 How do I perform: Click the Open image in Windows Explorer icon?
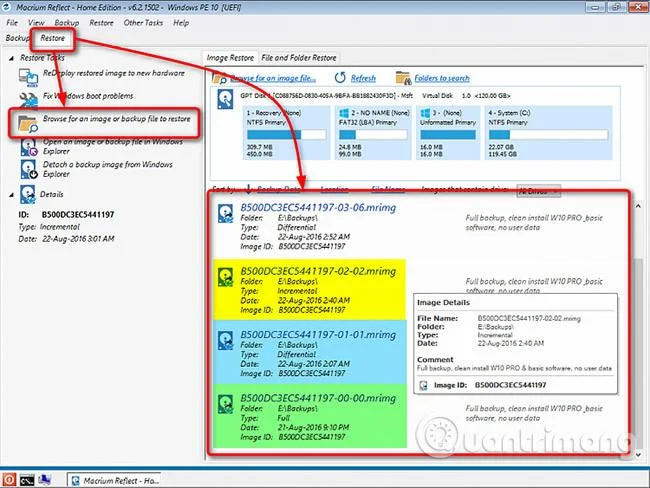(x=29, y=147)
